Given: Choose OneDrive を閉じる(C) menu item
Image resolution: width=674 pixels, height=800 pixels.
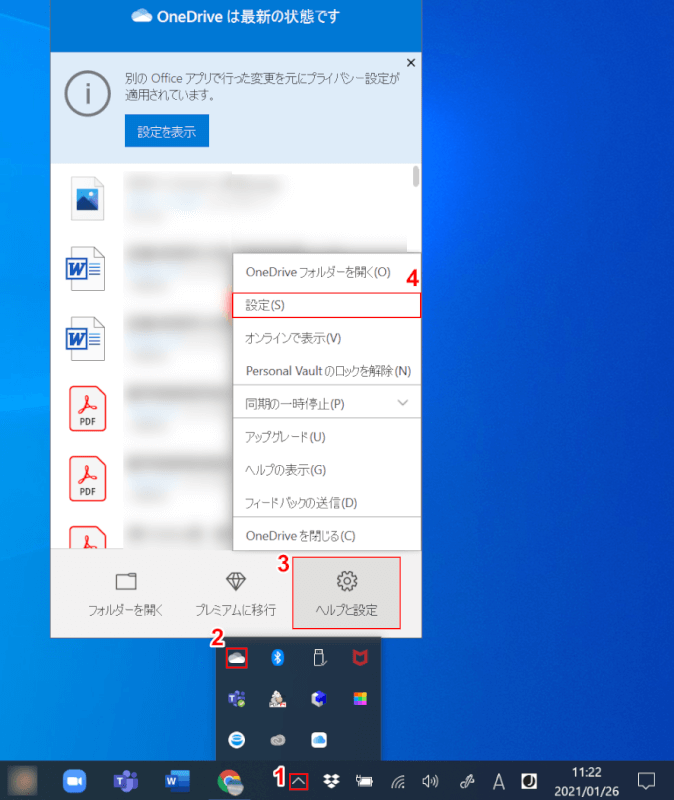Looking at the screenshot, I should click(x=326, y=535).
